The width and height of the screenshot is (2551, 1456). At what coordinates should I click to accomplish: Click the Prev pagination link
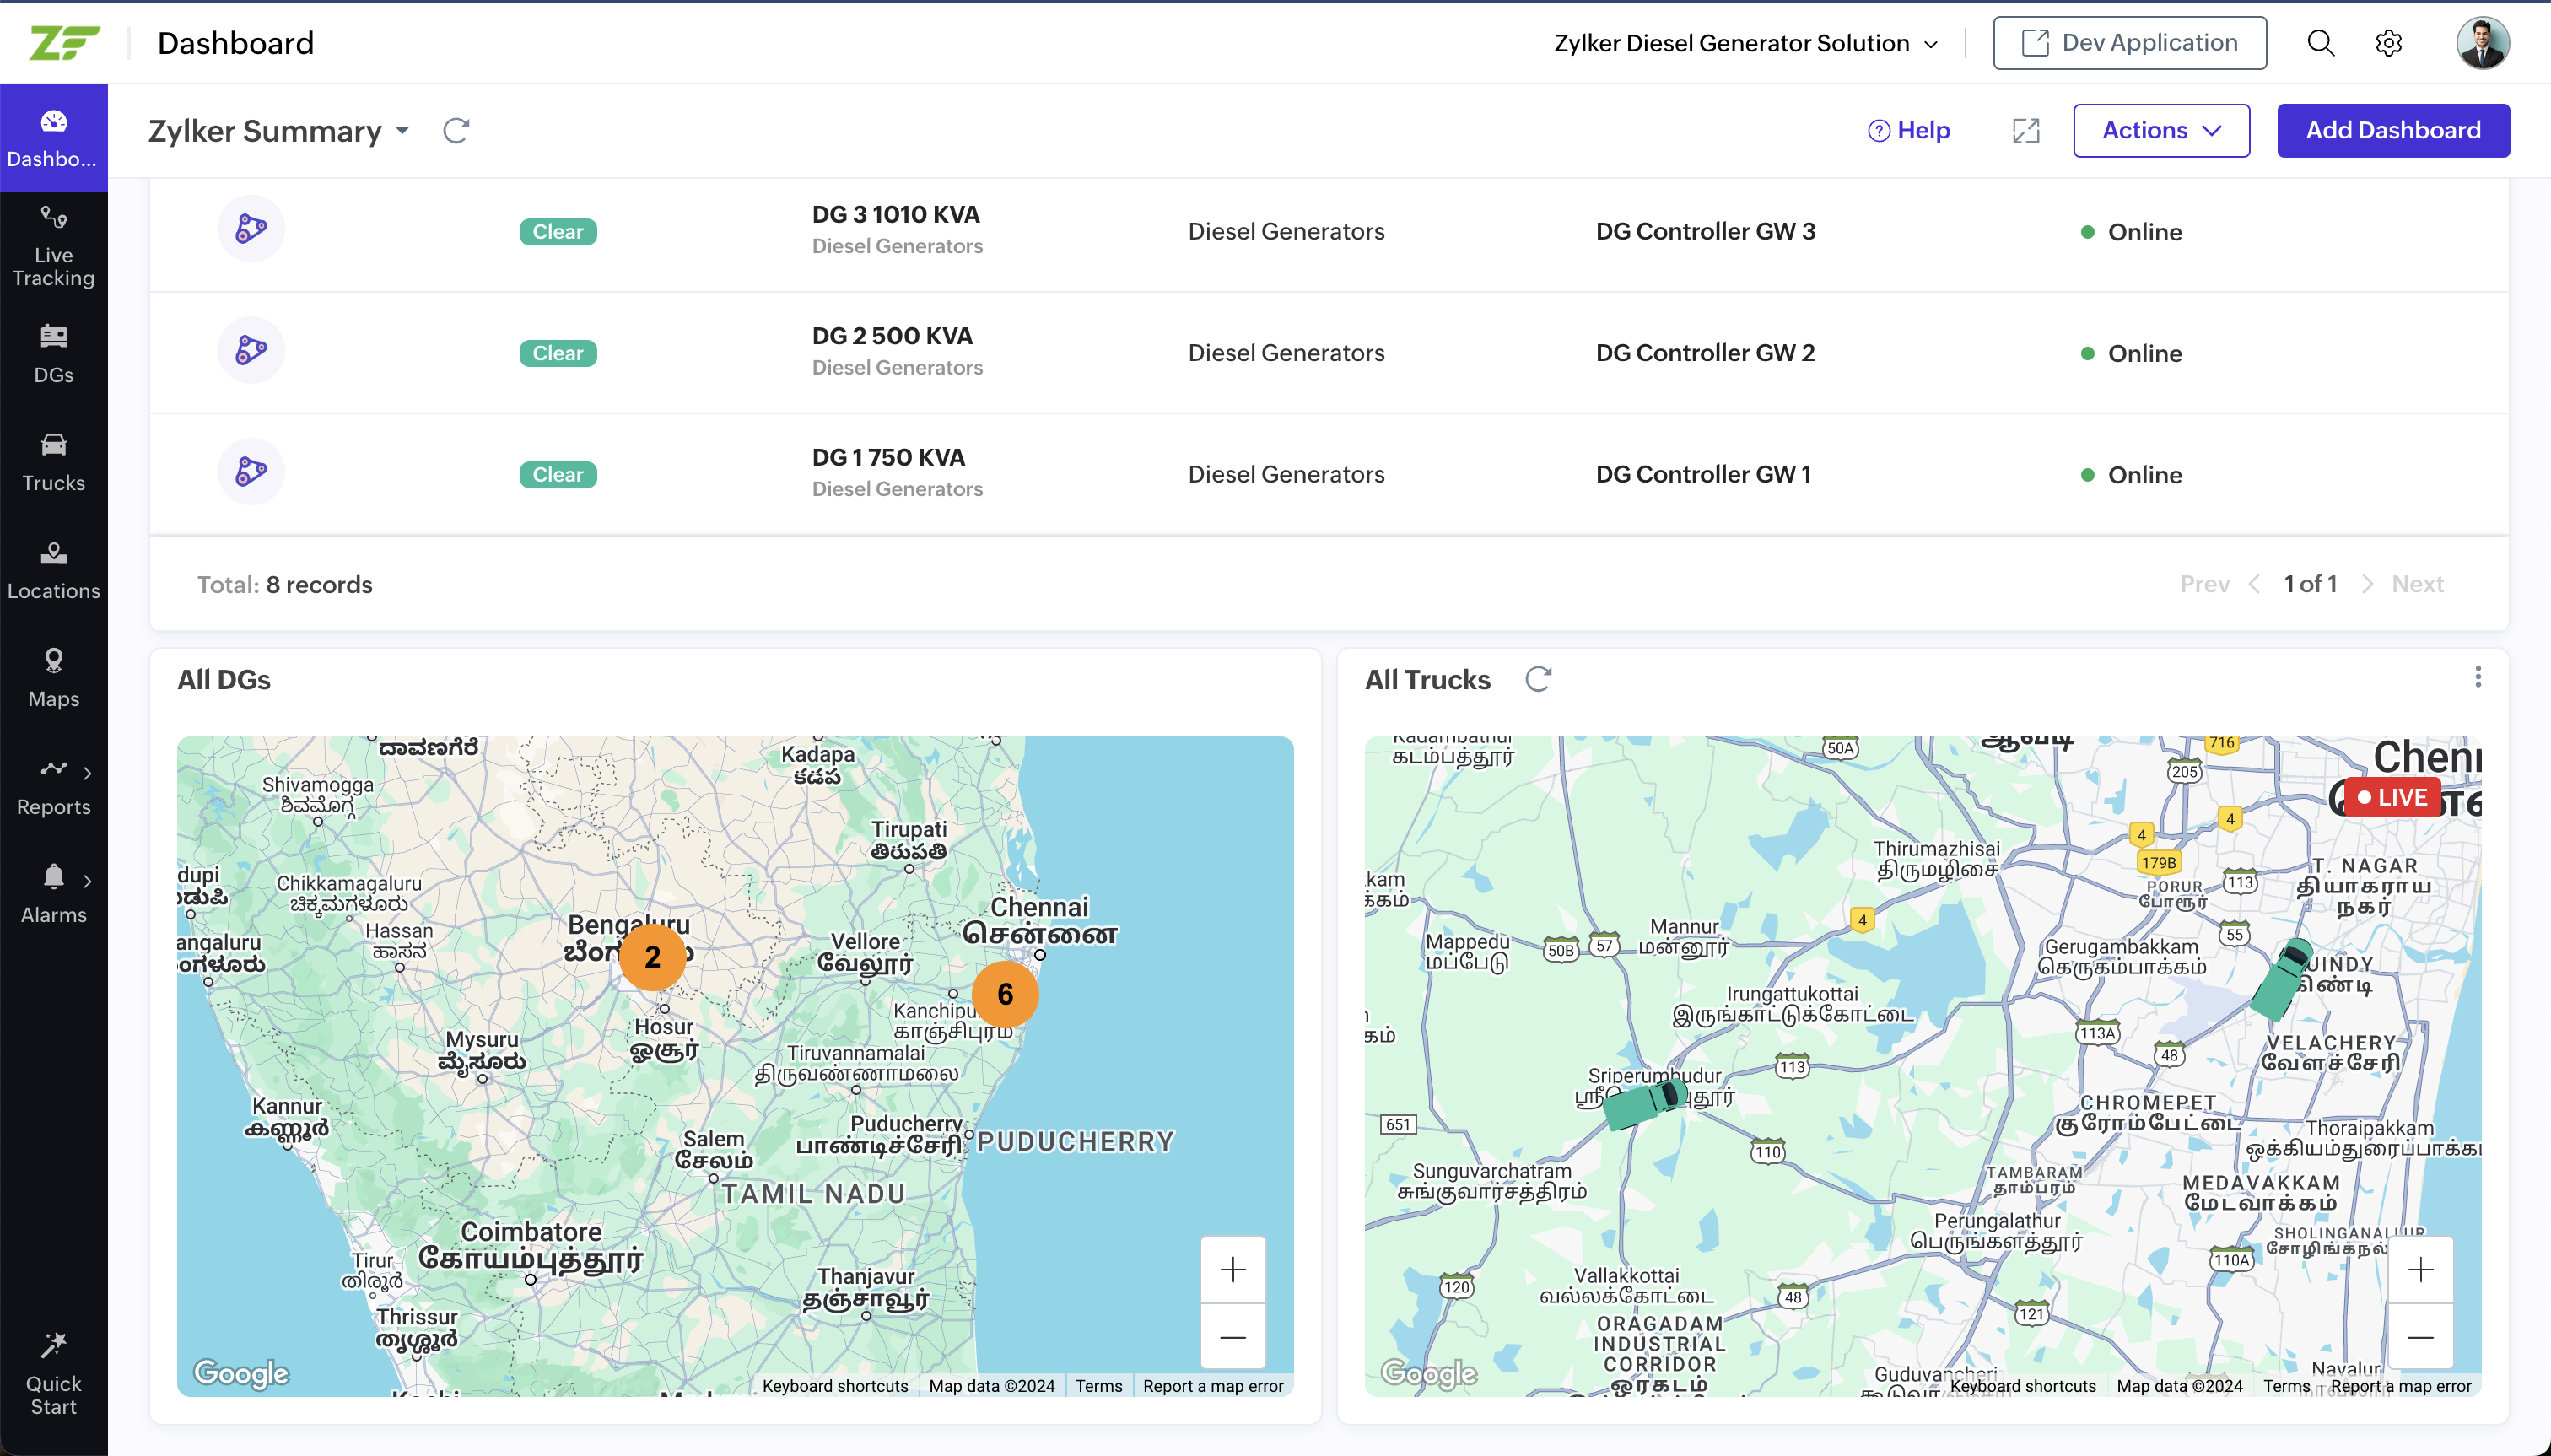click(x=2204, y=584)
